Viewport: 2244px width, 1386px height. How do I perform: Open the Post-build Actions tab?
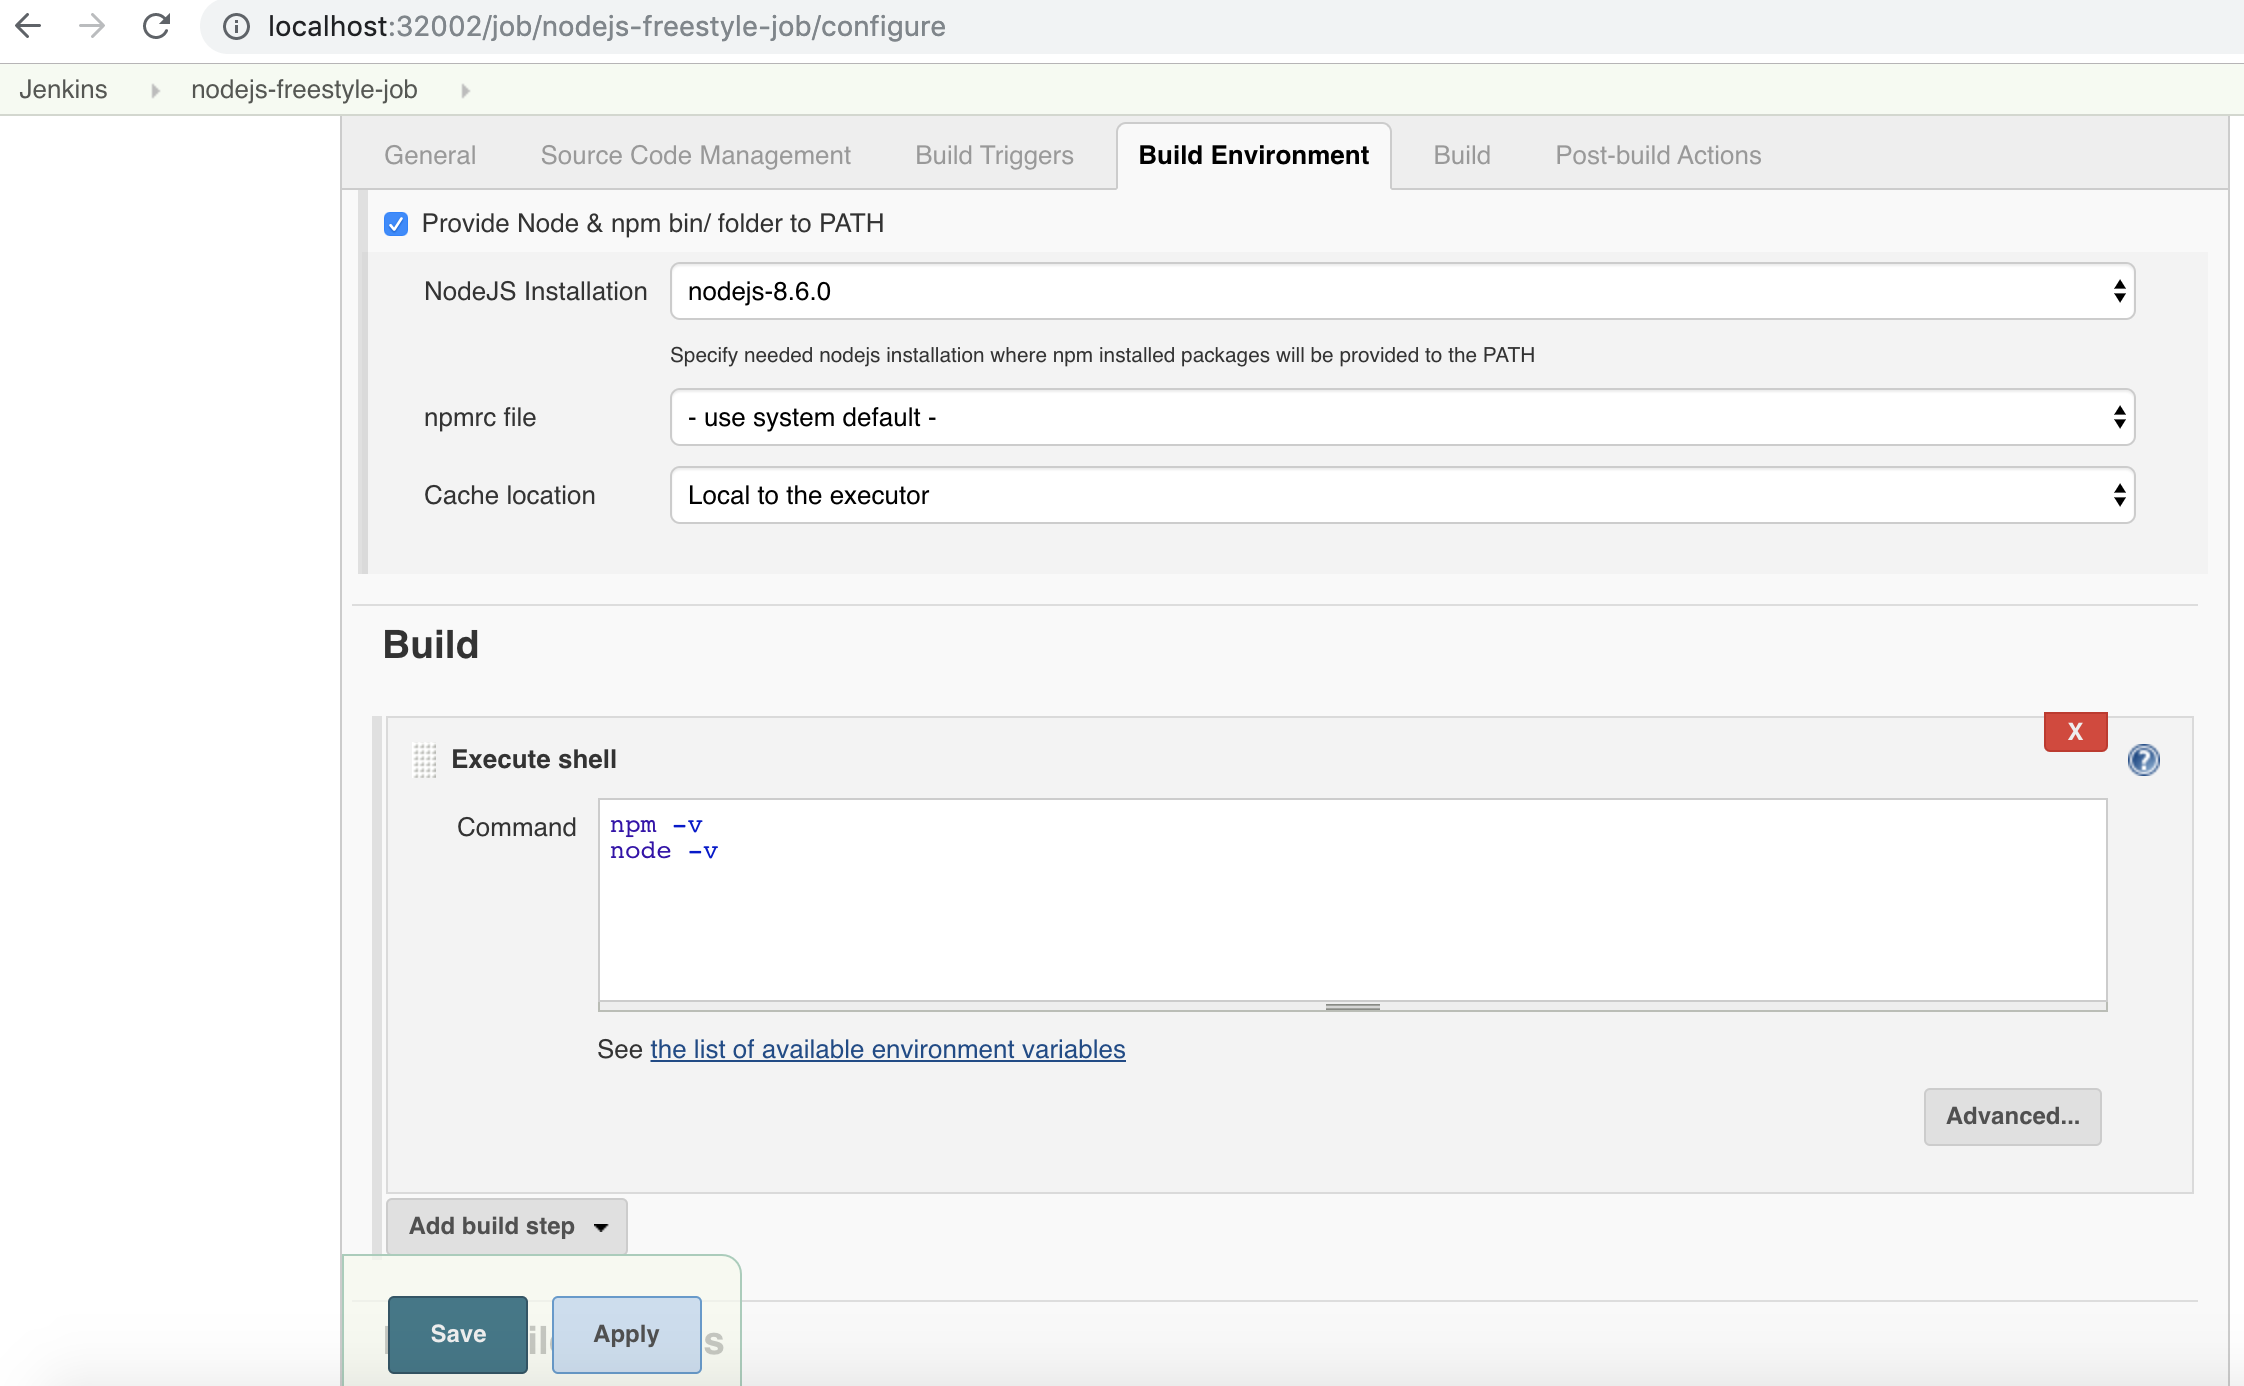click(x=1657, y=155)
